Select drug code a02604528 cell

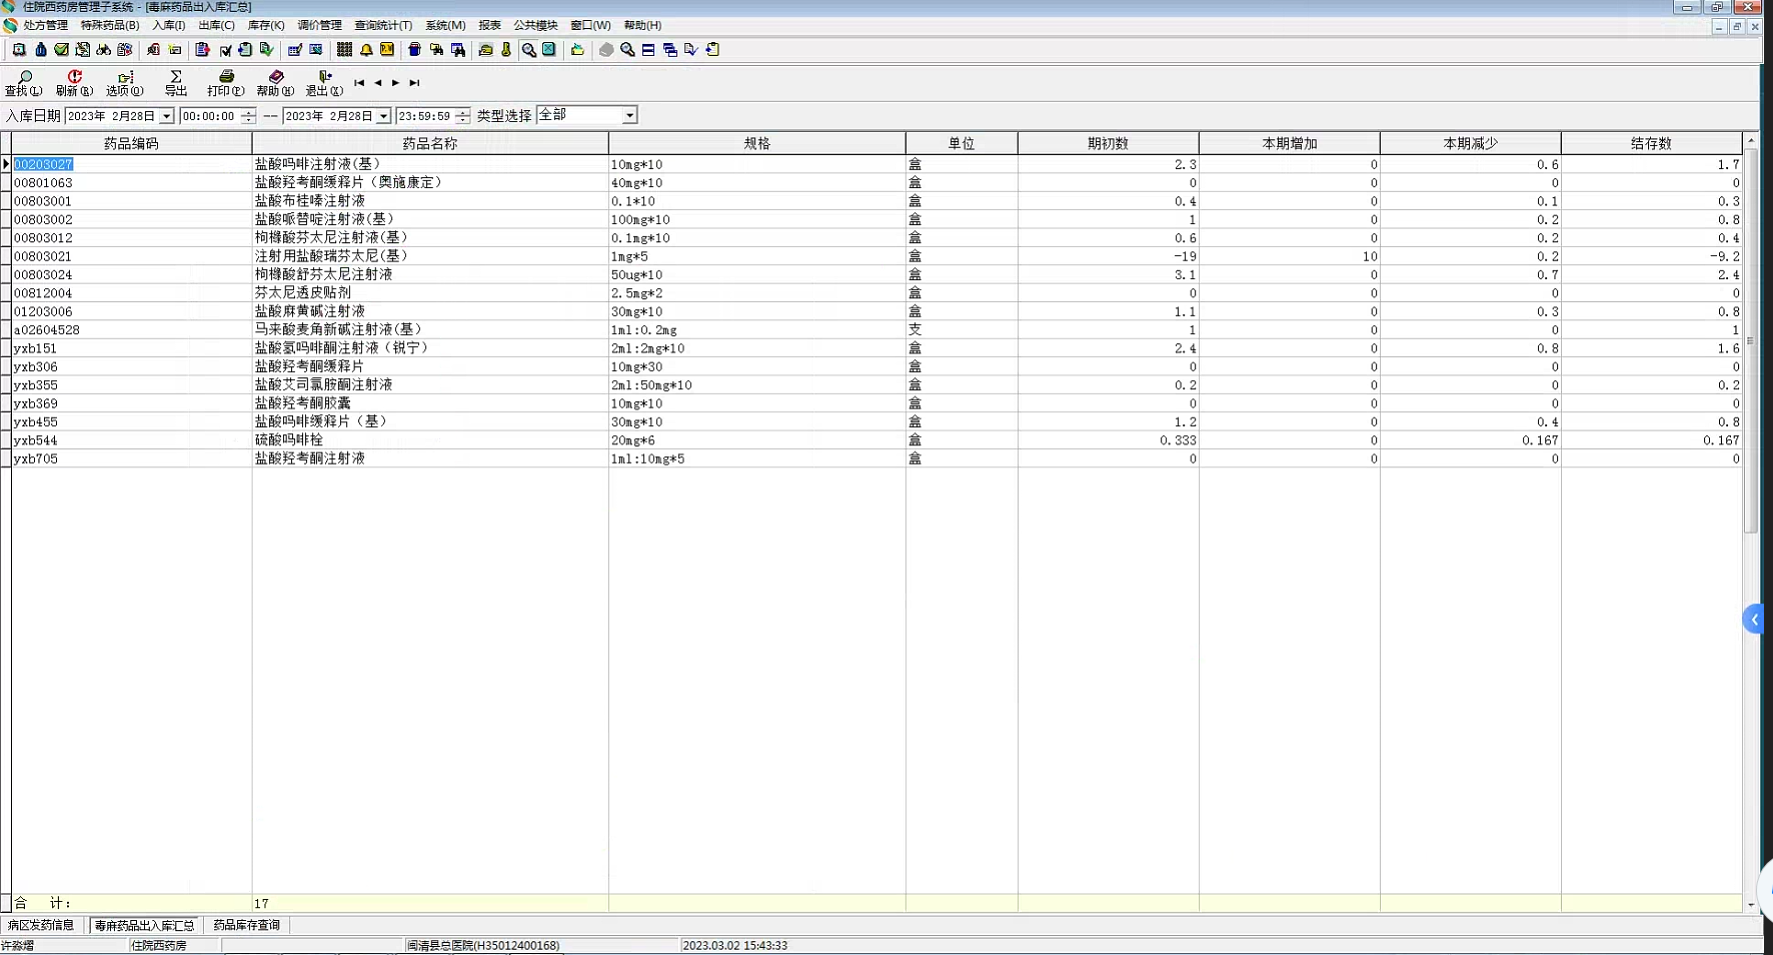pos(131,330)
